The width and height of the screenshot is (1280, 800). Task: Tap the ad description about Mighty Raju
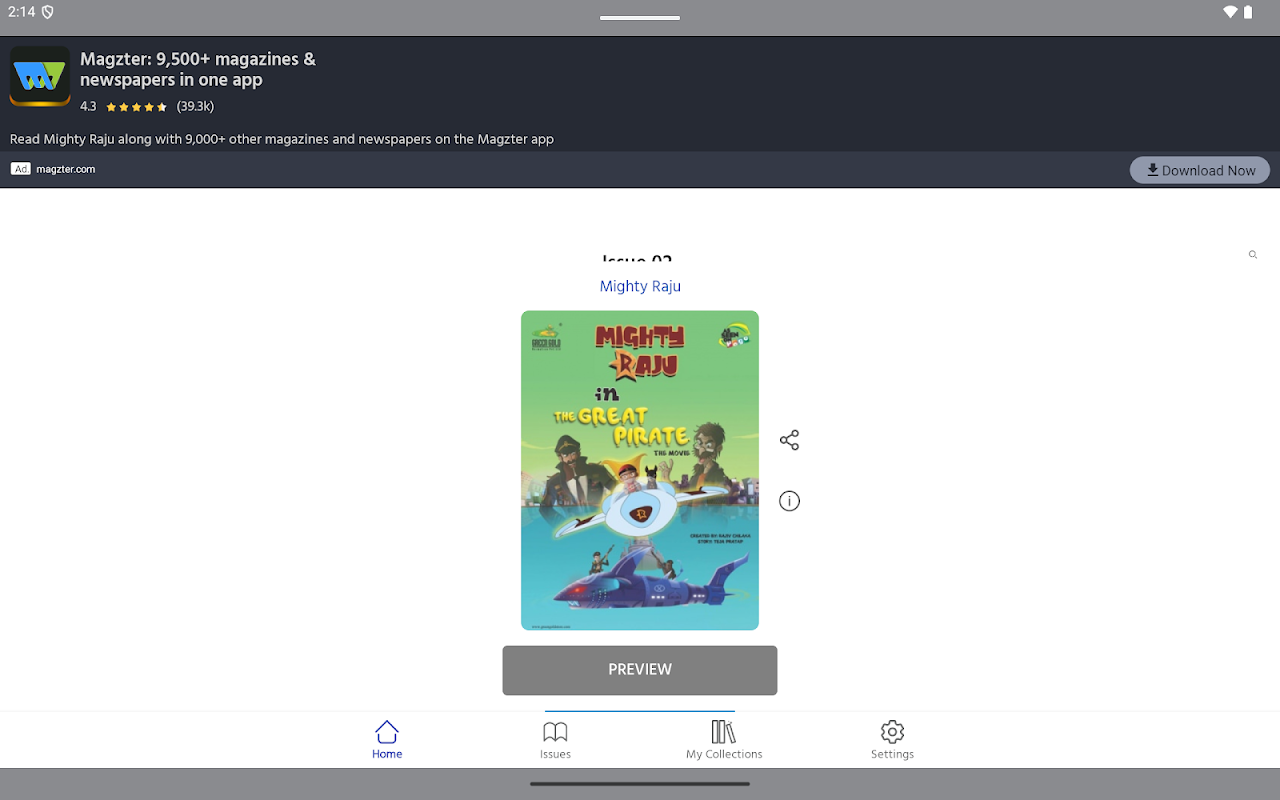pyautogui.click(x=282, y=139)
